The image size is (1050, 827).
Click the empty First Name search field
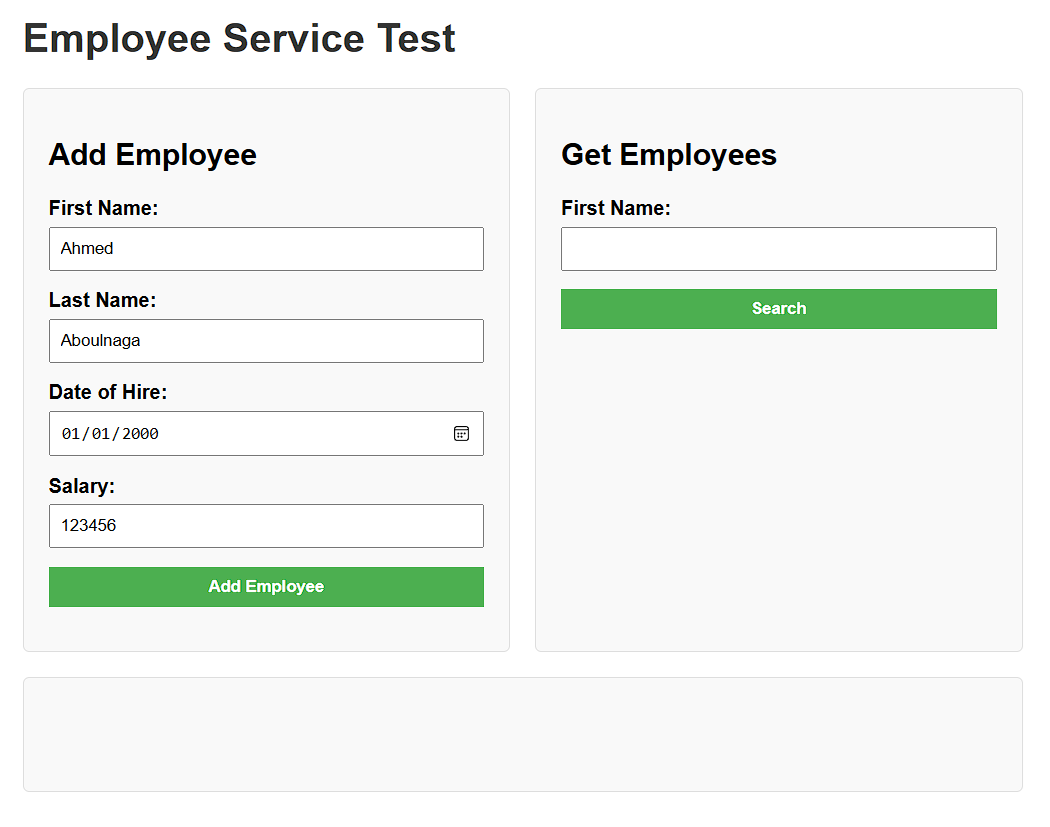tap(778, 249)
